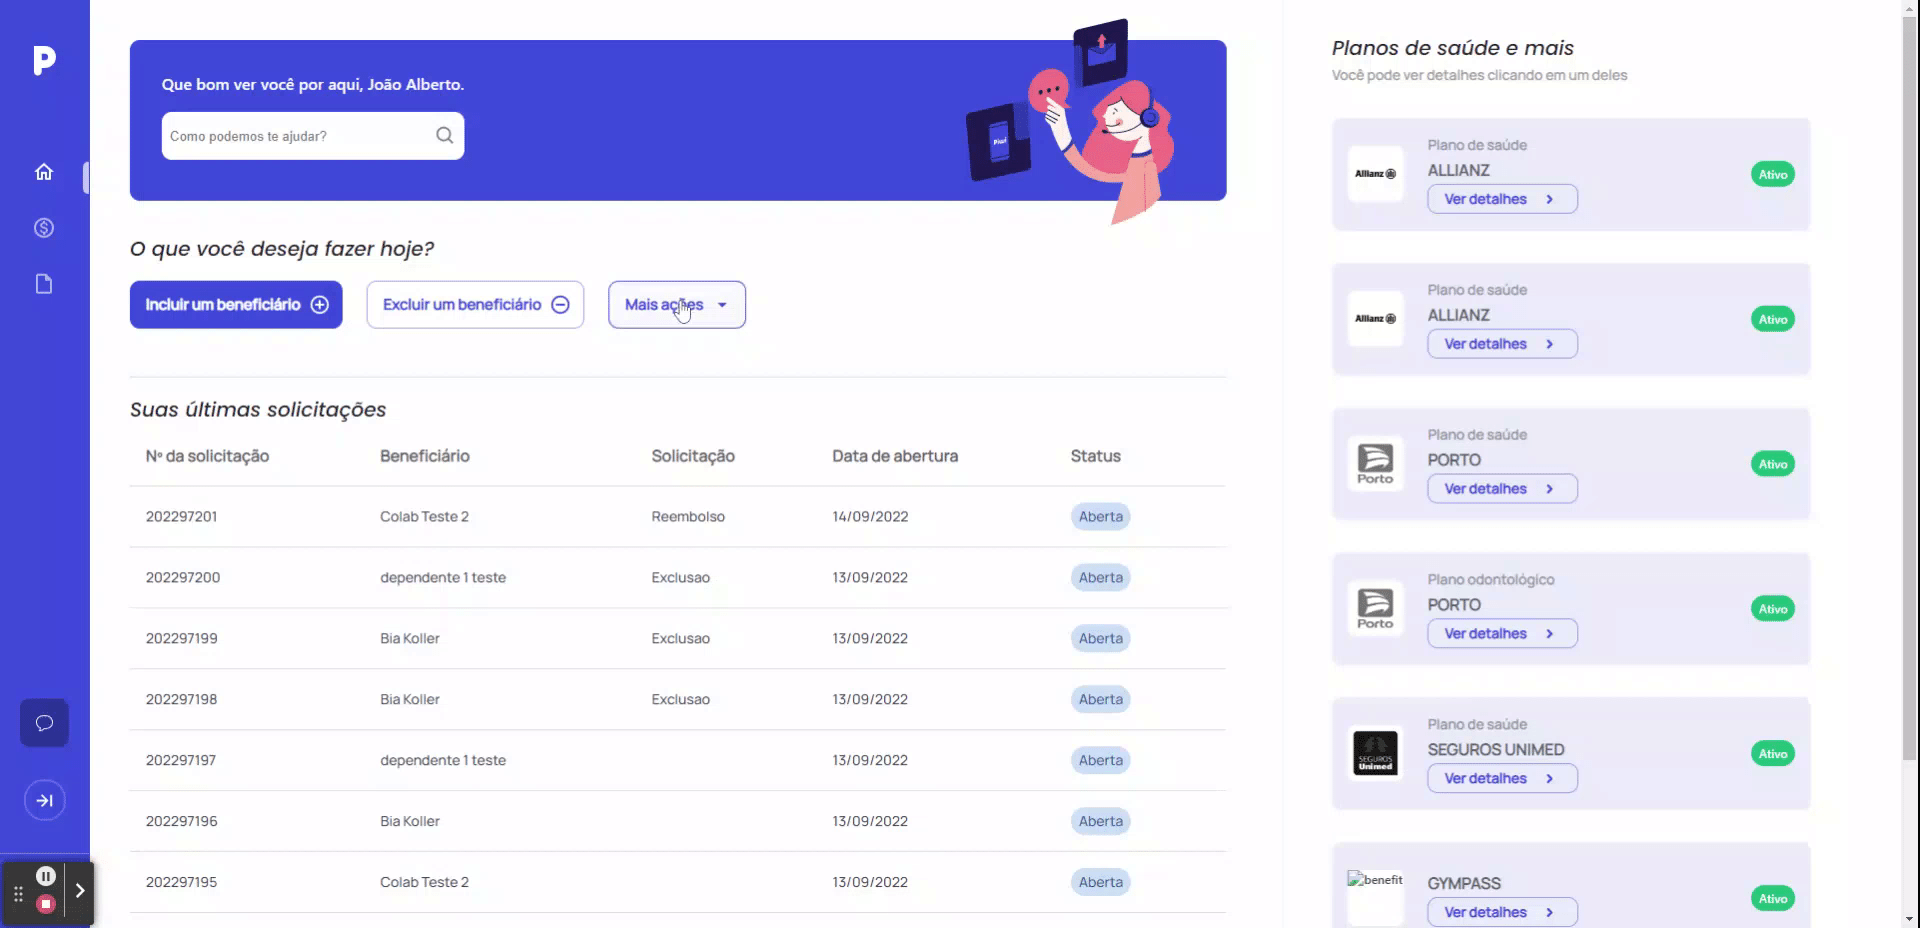Click 'Nº da solicitação' column header
The image size is (1920, 928).
tap(207, 456)
